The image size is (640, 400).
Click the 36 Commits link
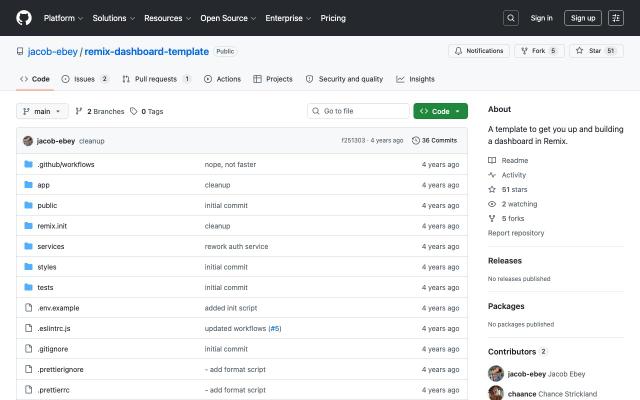pyautogui.click(x=435, y=140)
